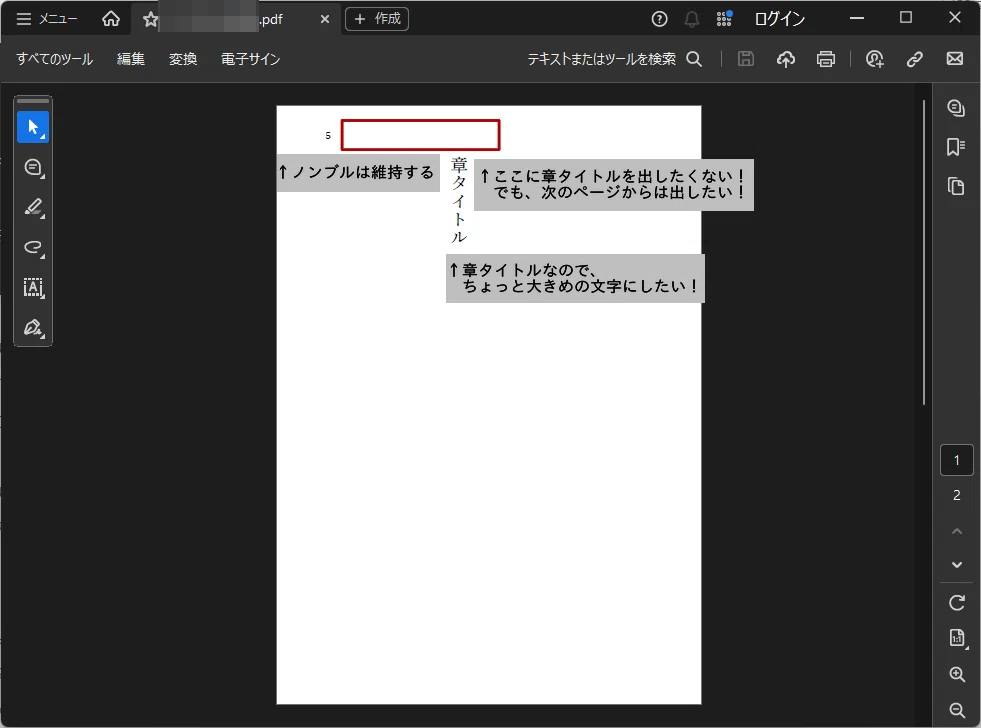Open the comments panel icon
This screenshot has height=728, width=981.
[956, 108]
